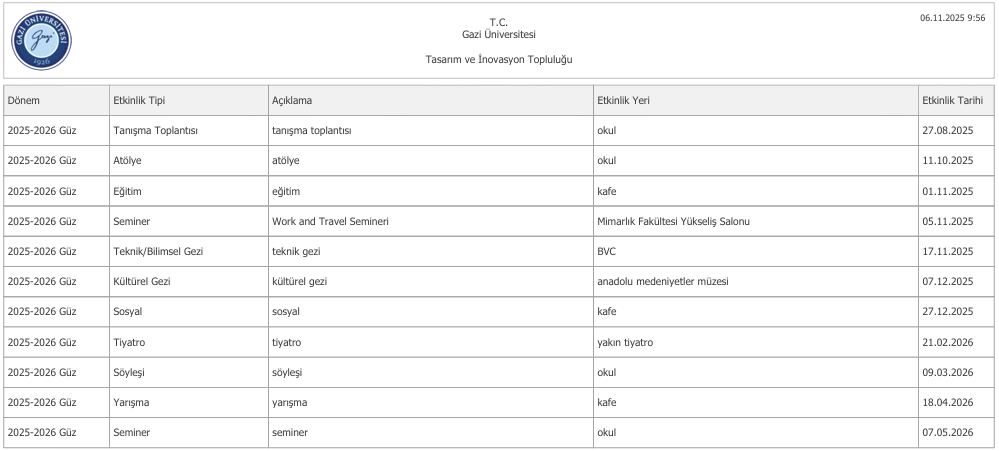Select the Tanışma Toplantısı event type cell

(x=156, y=130)
